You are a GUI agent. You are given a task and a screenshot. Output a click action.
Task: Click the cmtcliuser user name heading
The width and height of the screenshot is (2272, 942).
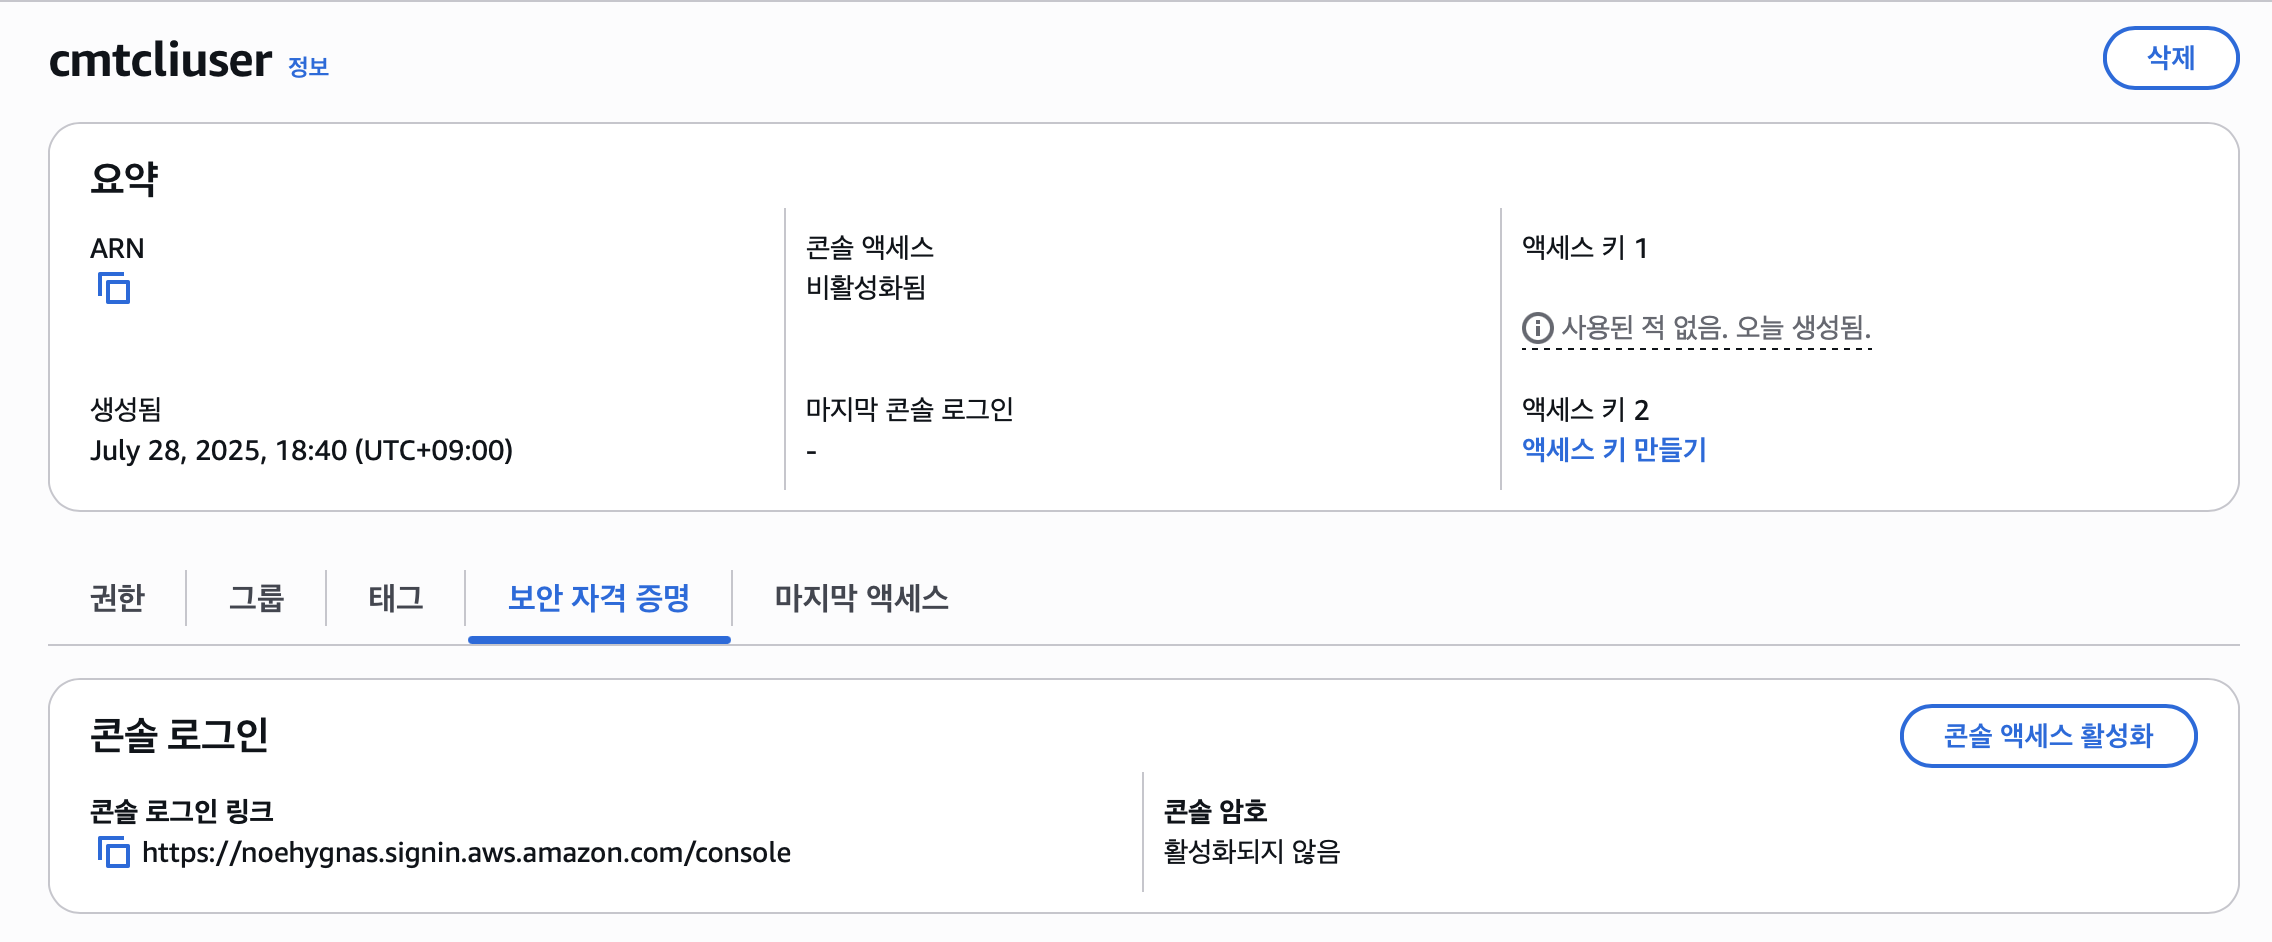pyautogui.click(x=160, y=60)
